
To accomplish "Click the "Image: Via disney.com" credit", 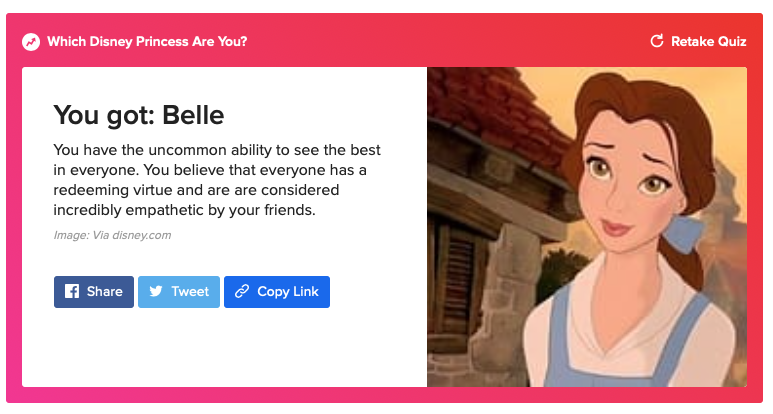I will tap(113, 235).
